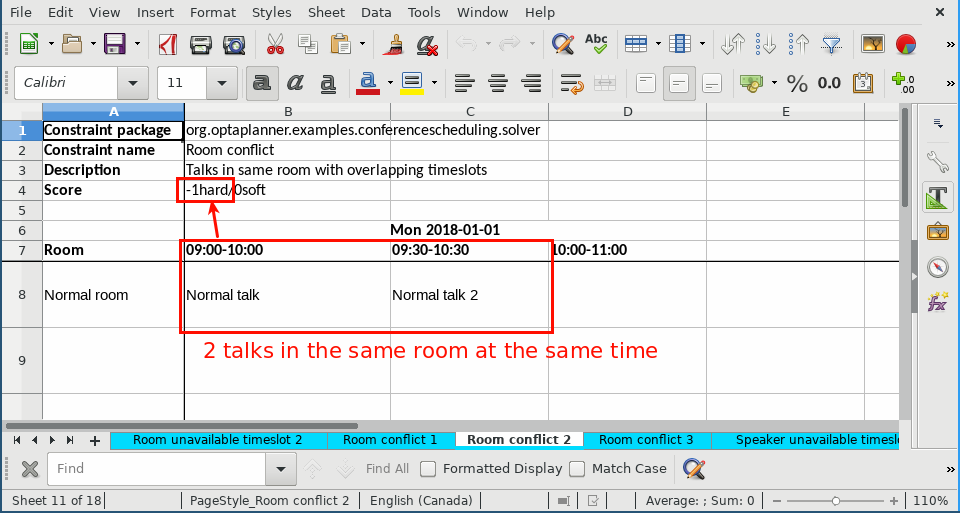Open the AutoFilter funnel icon
Viewport: 960px width, 513px height.
pos(831,44)
